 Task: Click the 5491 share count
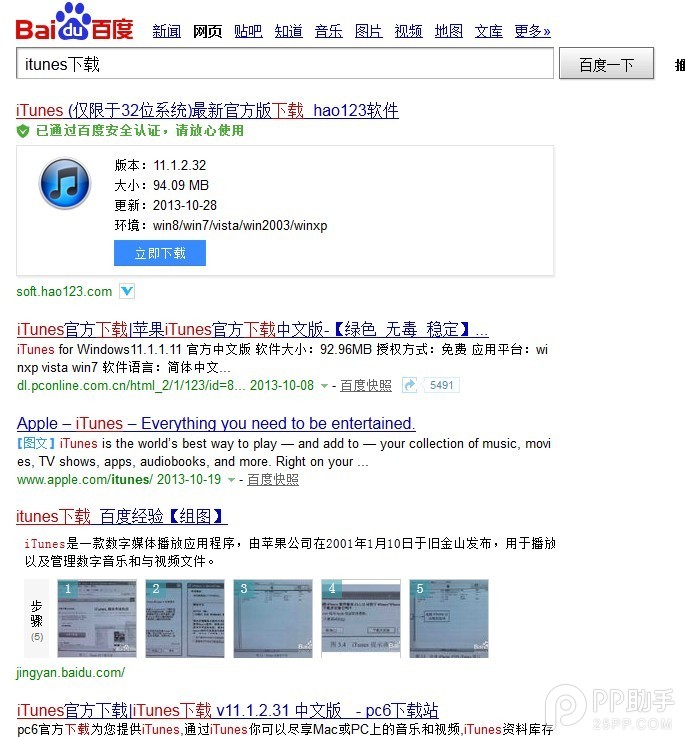[x=441, y=385]
